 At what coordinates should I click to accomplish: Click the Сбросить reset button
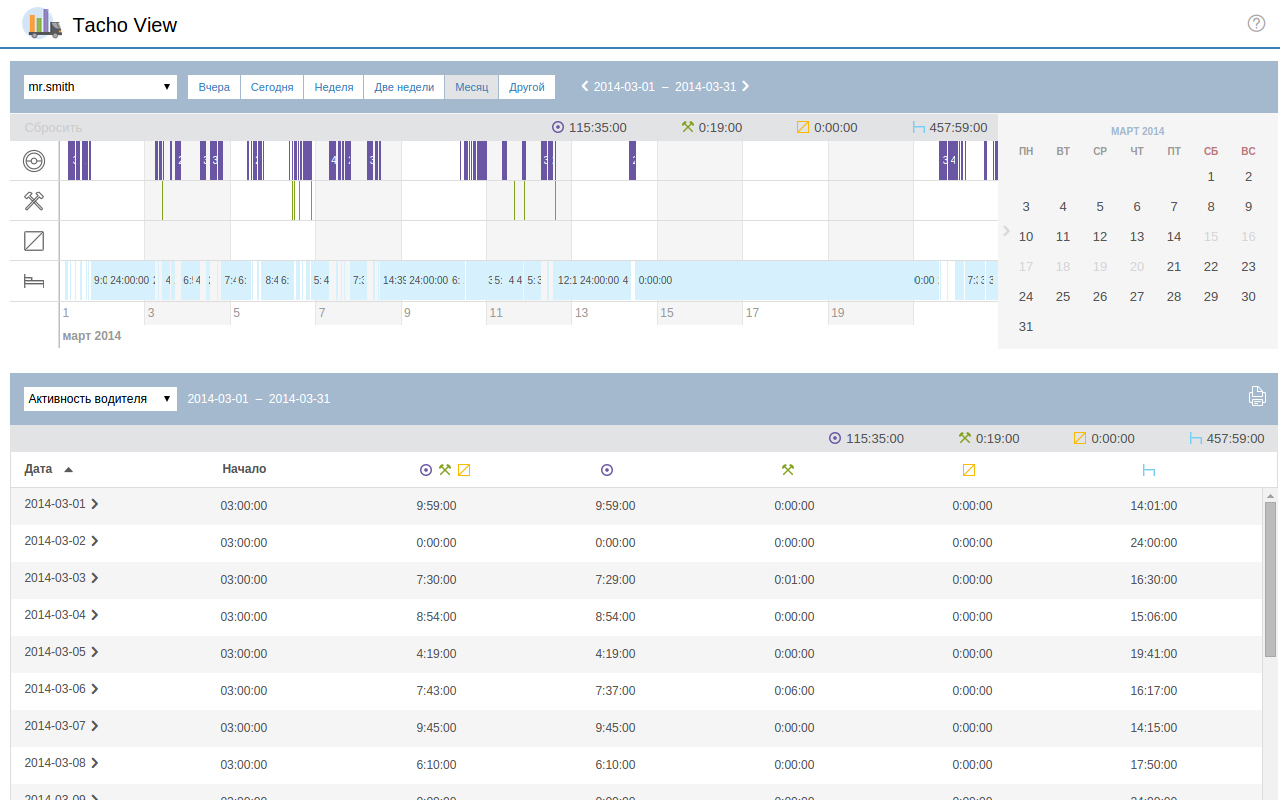[x=53, y=128]
